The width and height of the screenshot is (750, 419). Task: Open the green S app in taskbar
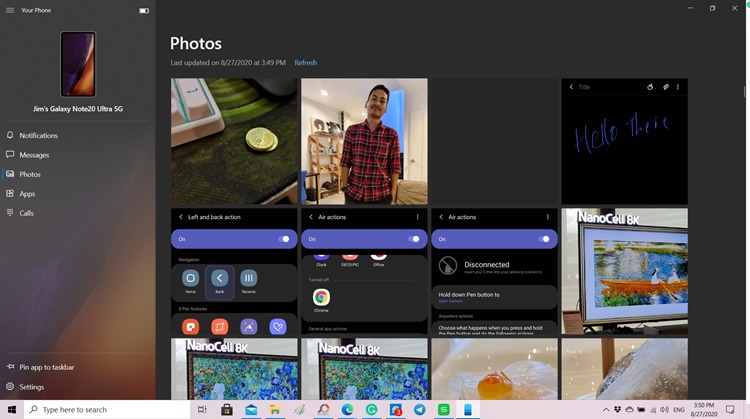coord(444,409)
